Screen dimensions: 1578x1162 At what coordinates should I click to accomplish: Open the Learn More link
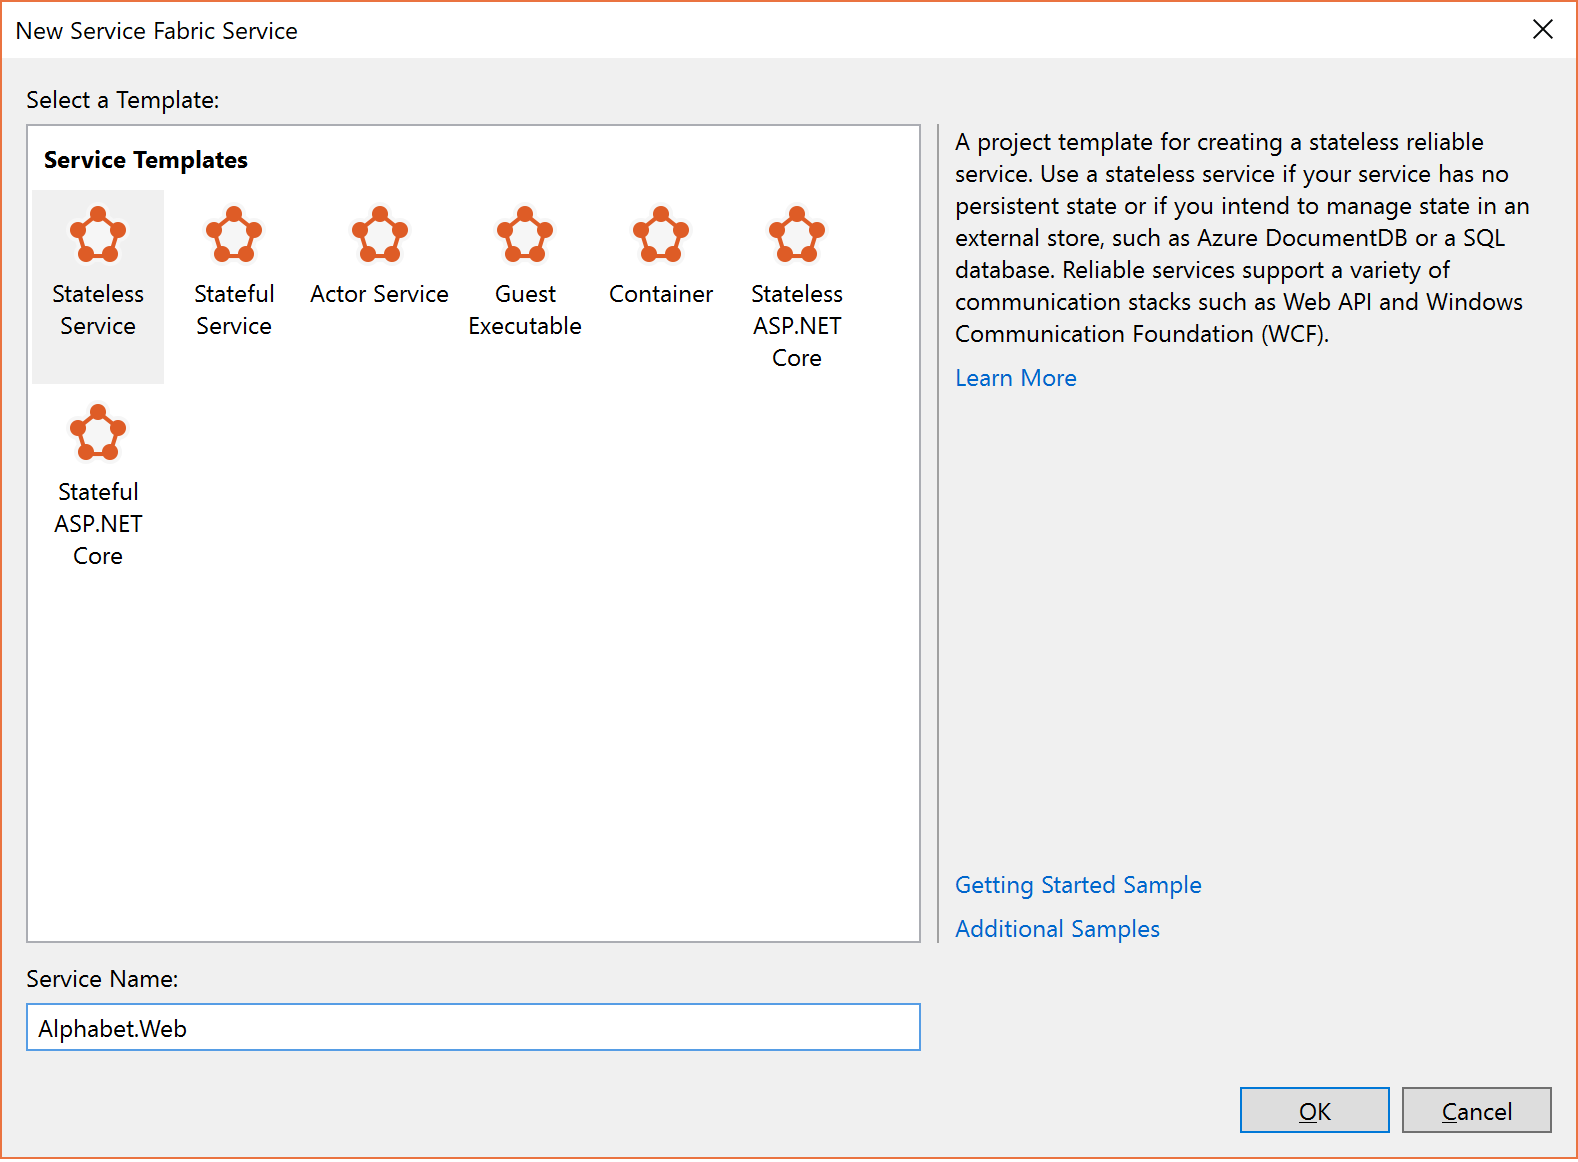1016,378
